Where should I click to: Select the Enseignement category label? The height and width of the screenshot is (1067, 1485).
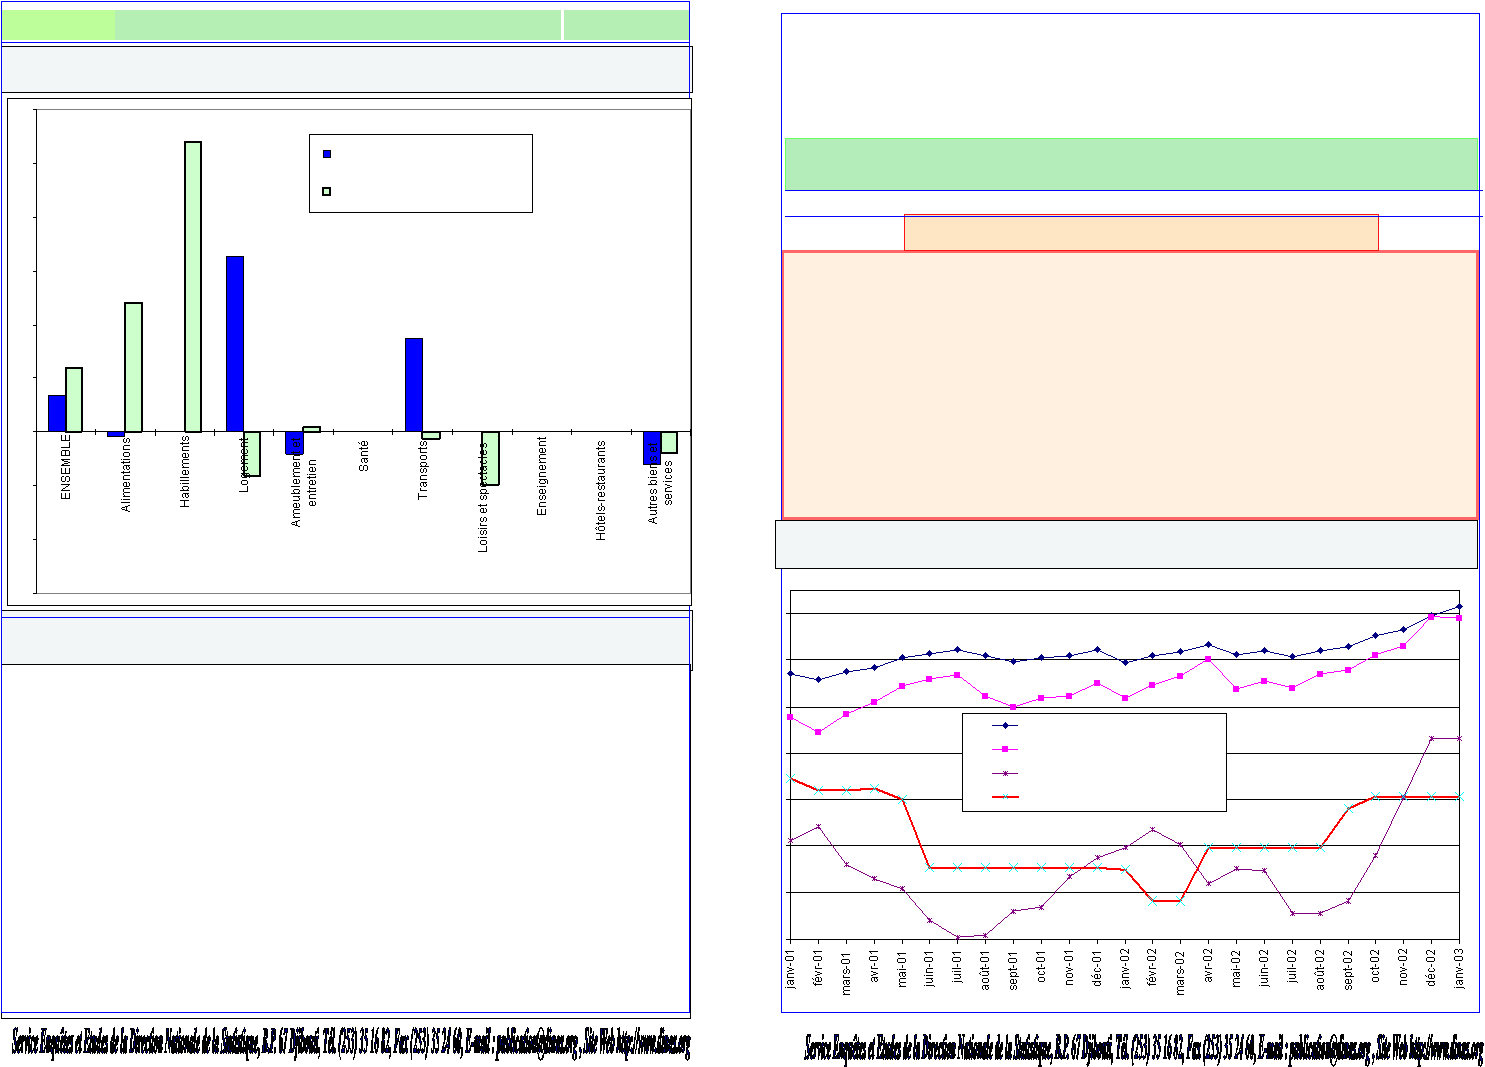coord(542,476)
